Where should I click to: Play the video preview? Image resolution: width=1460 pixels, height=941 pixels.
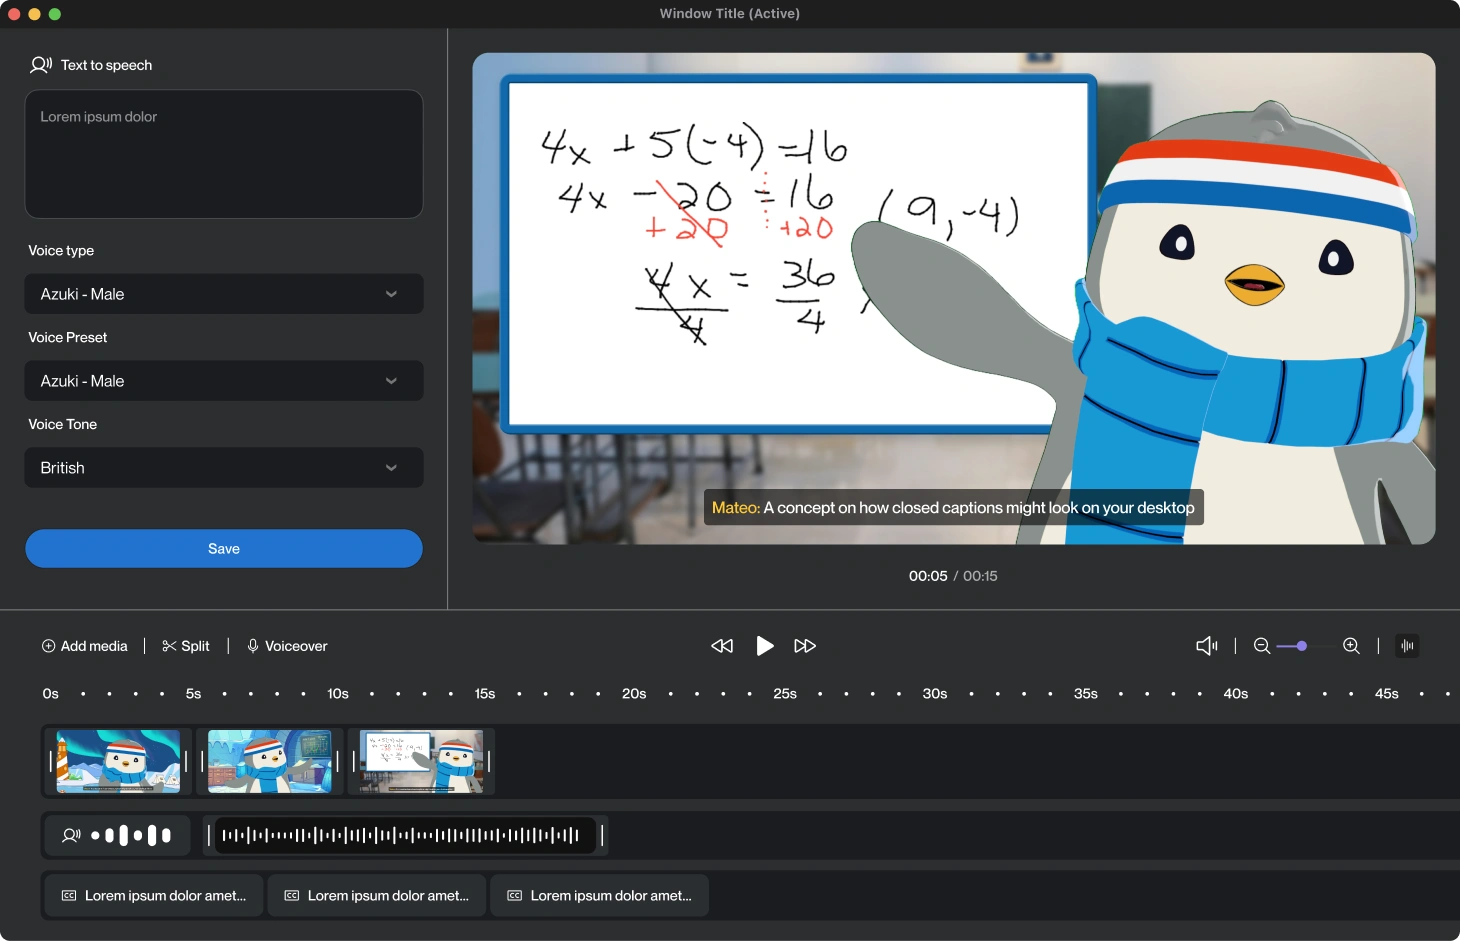click(x=765, y=646)
